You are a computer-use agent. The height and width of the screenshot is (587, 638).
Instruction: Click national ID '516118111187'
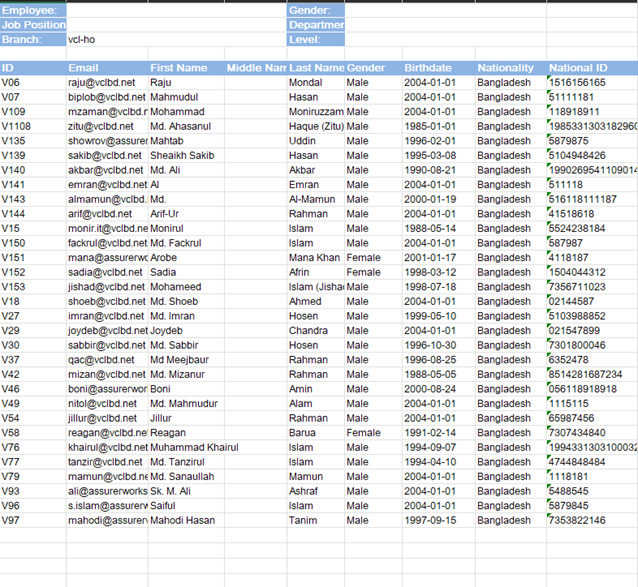click(x=592, y=200)
